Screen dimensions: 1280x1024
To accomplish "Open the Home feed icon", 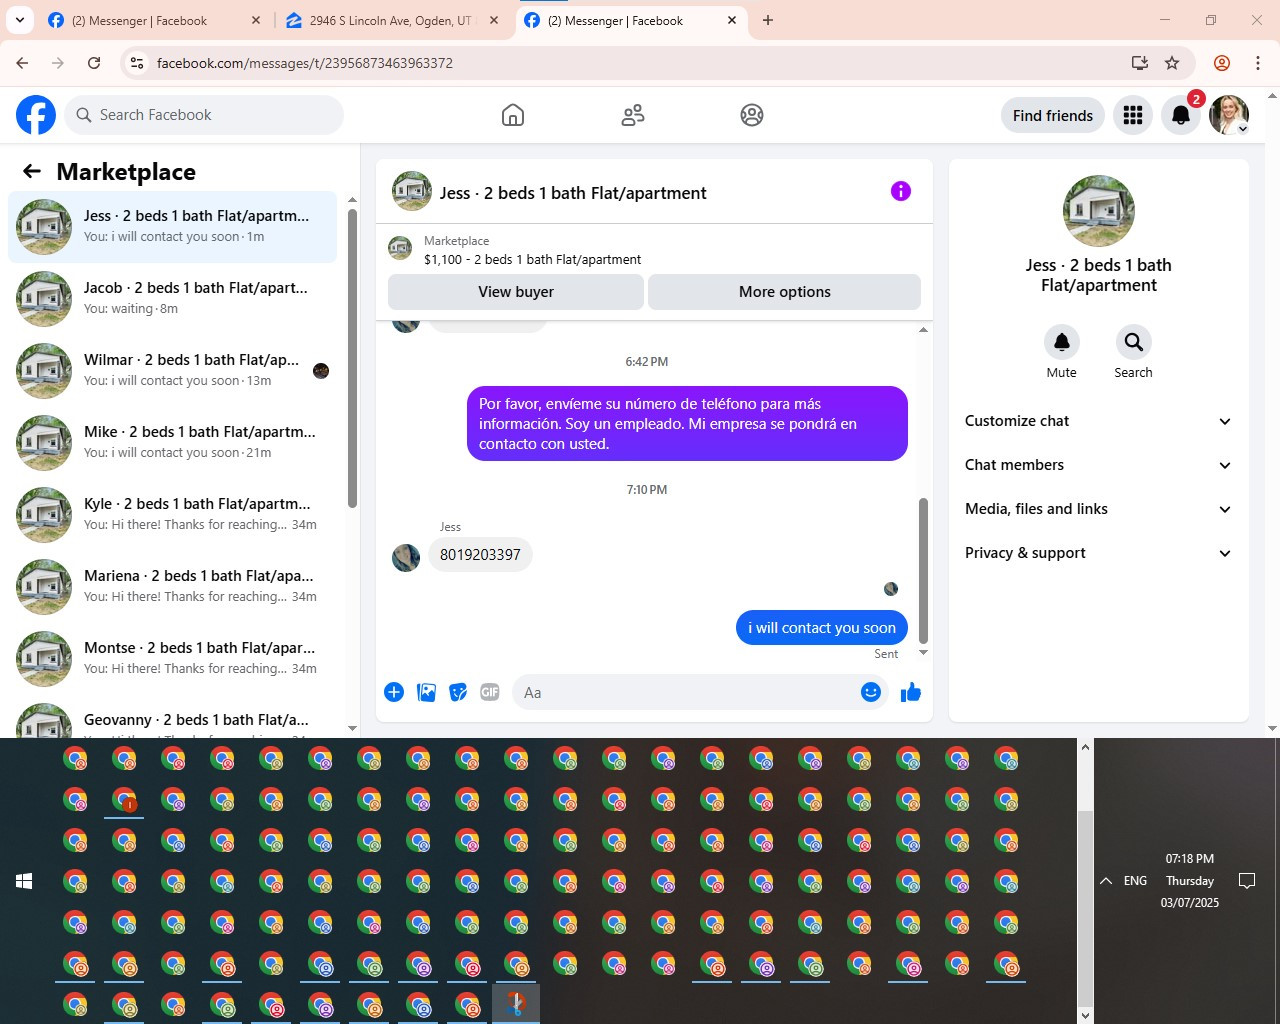I will click(513, 115).
